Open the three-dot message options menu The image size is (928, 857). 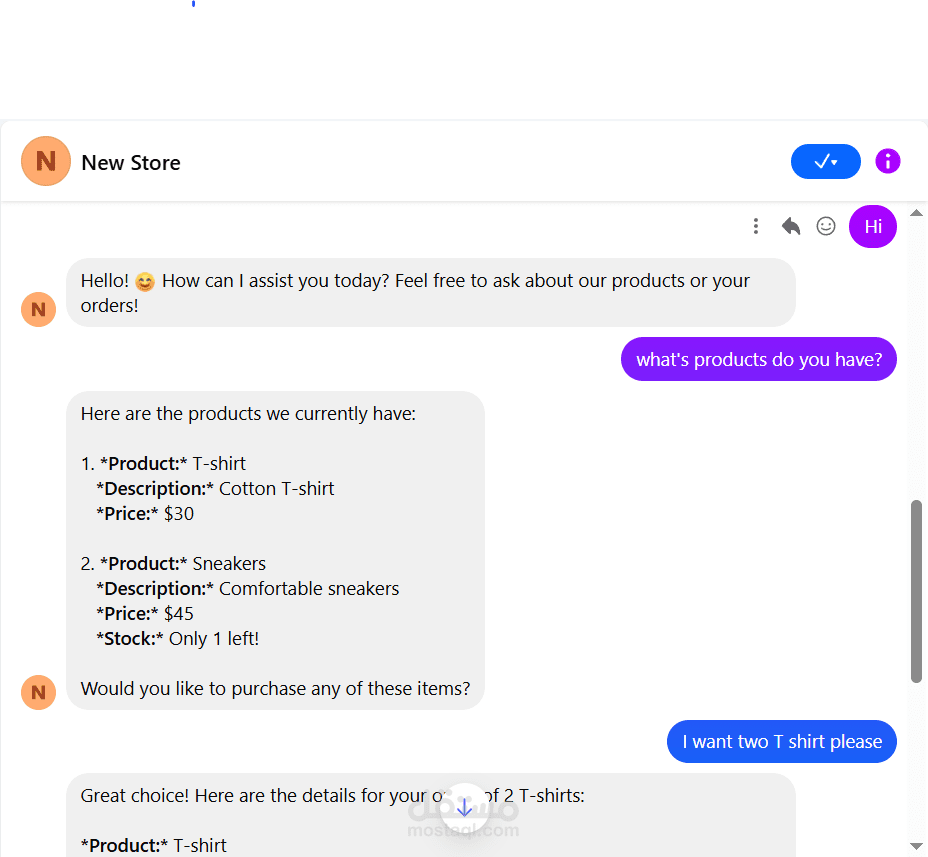pos(755,226)
